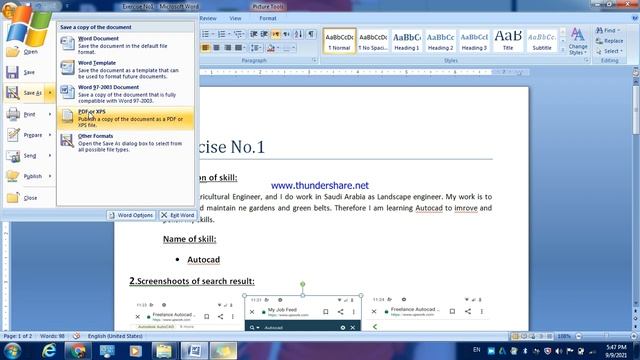Open Google Chrome from the taskbar
Image resolution: width=640 pixels, height=360 pixels.
(78, 351)
